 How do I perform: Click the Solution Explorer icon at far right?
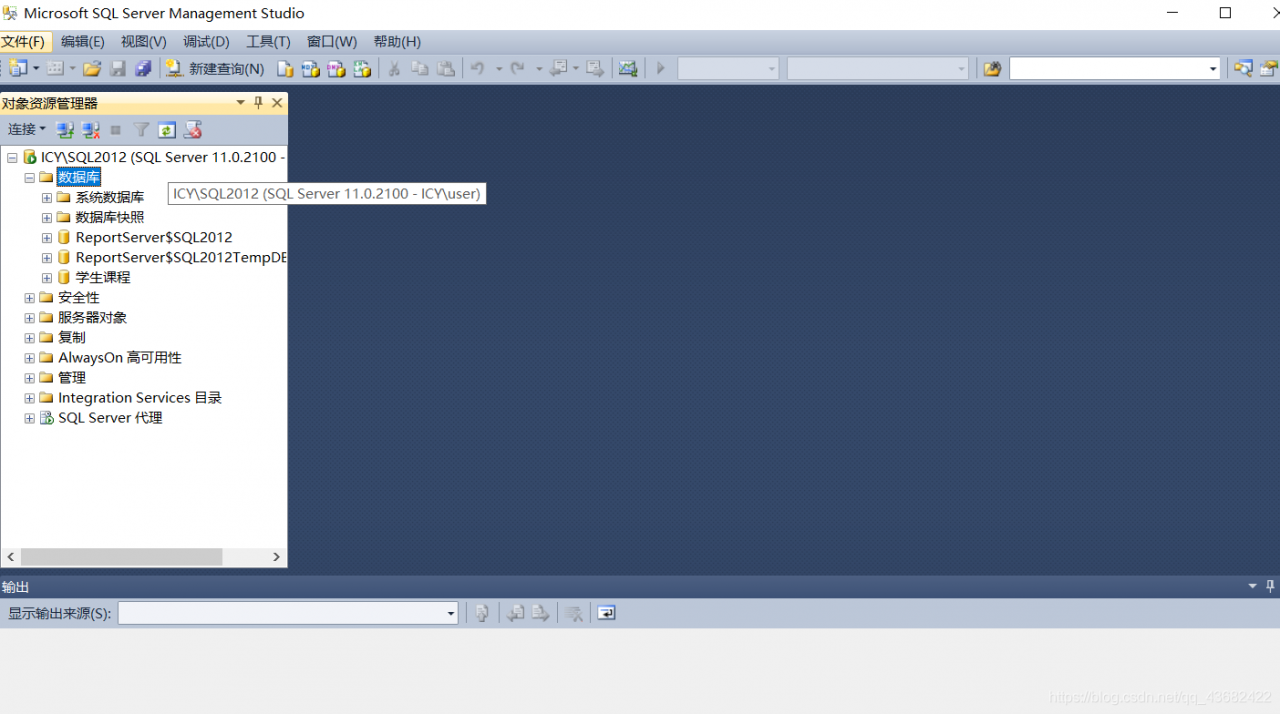point(1243,68)
